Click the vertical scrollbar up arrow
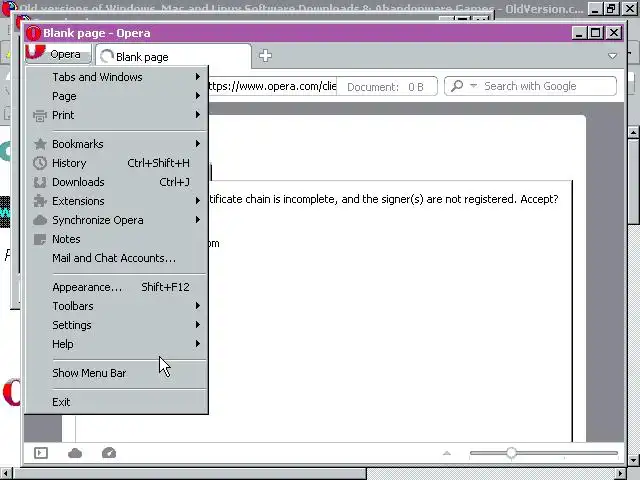The height and width of the screenshot is (480, 640). (633, 132)
